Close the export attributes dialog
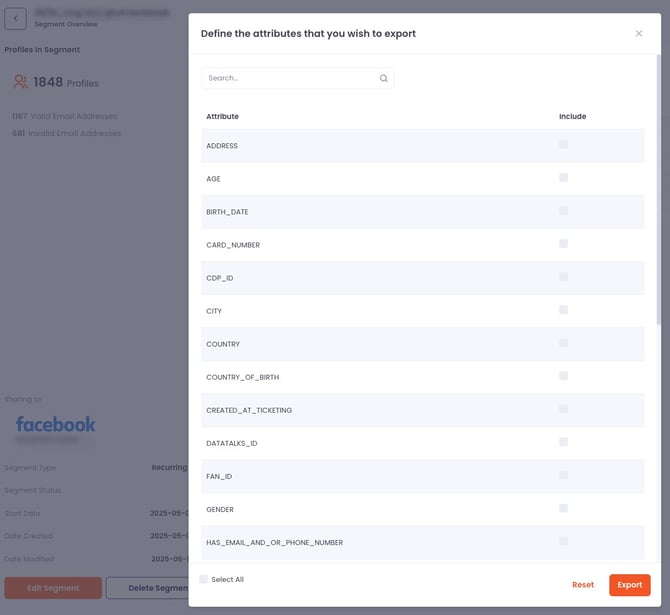The image size is (670, 615). tap(639, 33)
